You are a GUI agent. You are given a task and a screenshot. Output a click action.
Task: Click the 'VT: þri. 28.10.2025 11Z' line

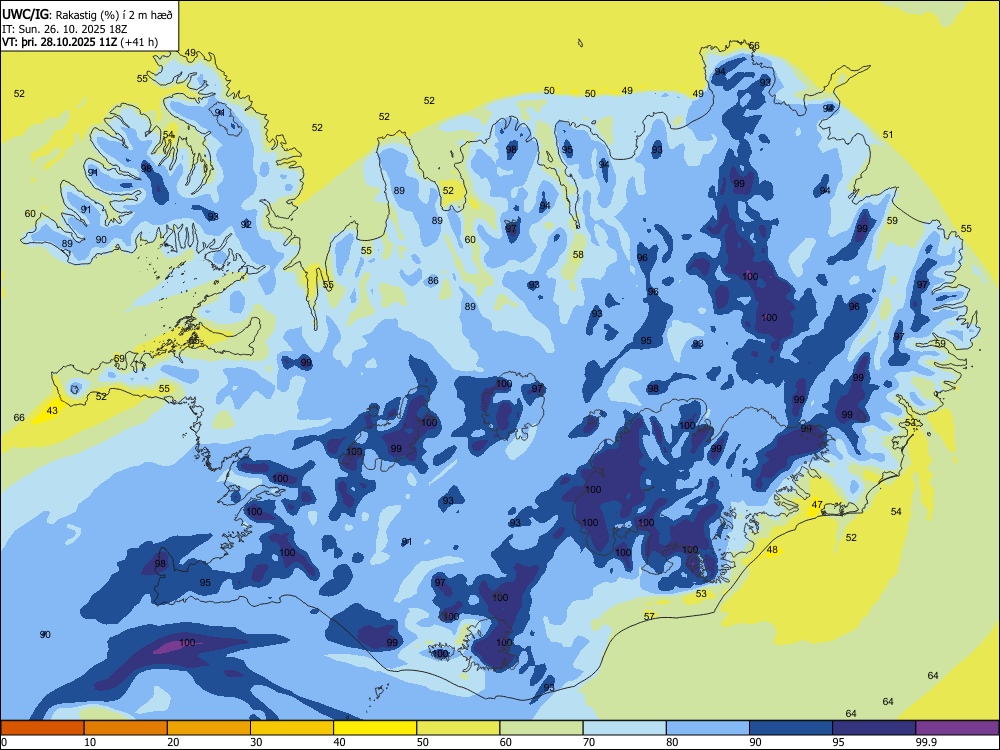[59, 42]
